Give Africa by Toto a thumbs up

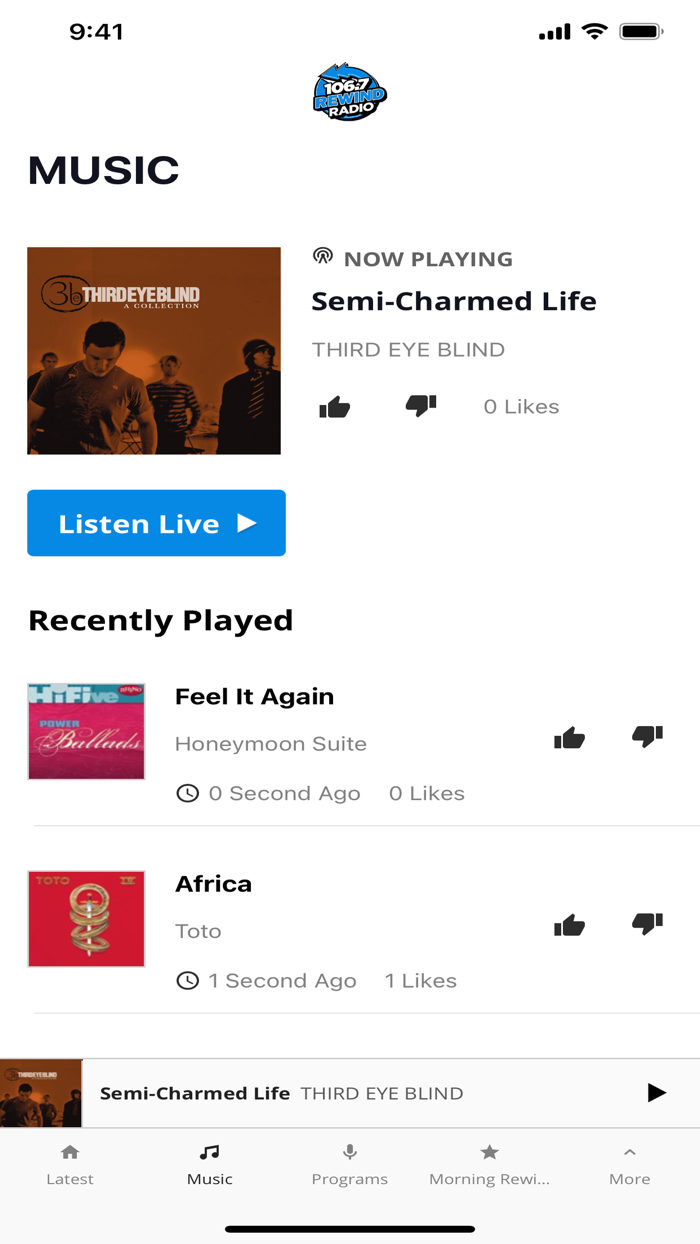pyautogui.click(x=569, y=925)
